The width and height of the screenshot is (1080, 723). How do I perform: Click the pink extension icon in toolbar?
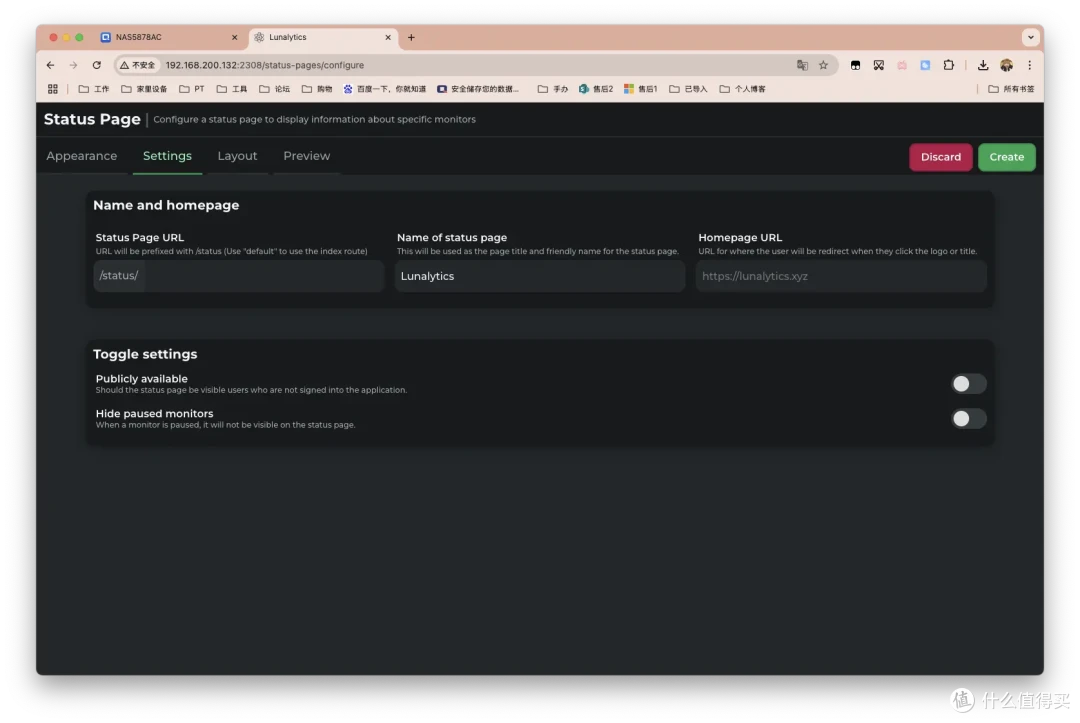[x=902, y=65]
